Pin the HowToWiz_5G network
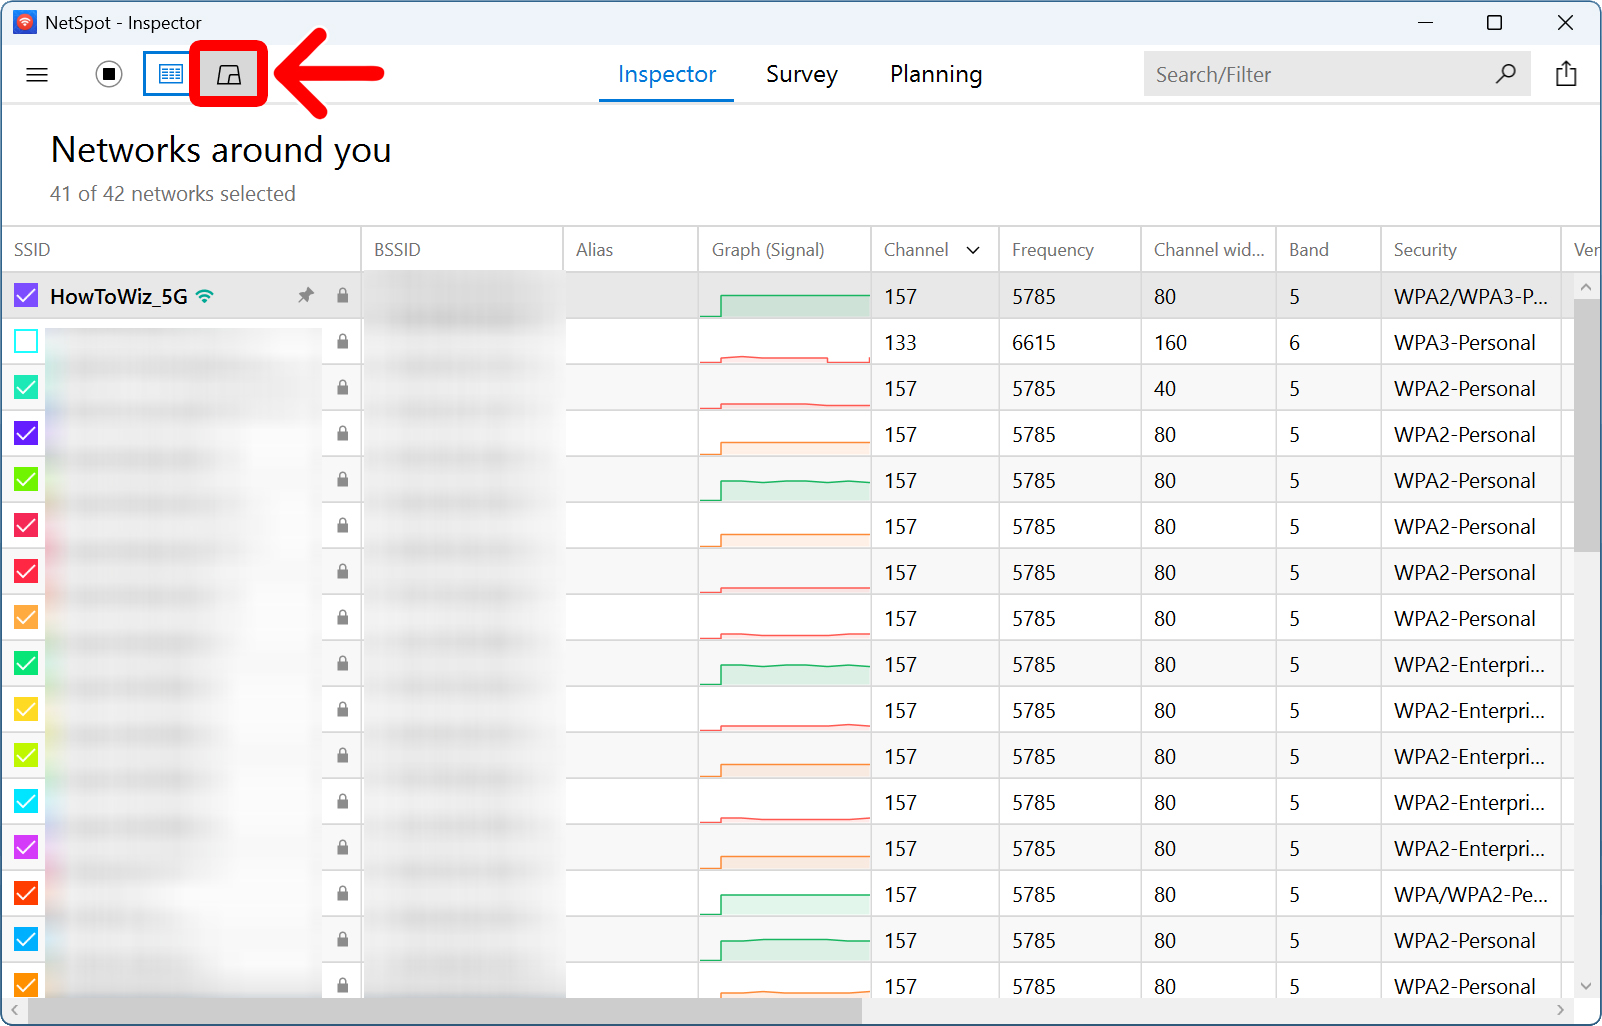This screenshot has height=1026, width=1602. point(306,295)
